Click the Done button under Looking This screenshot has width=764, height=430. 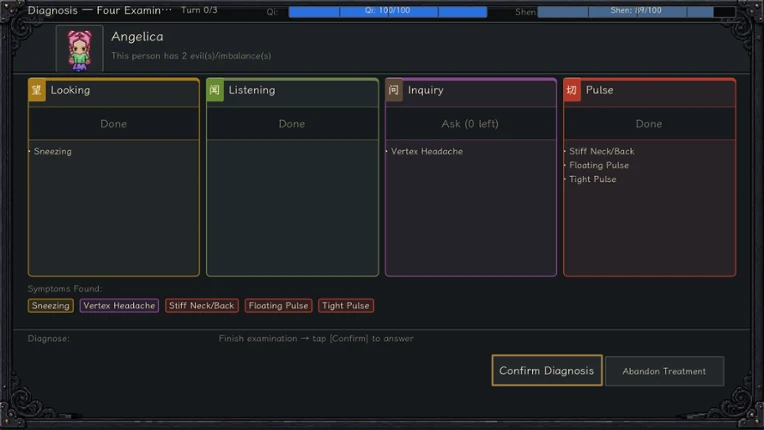(x=114, y=124)
